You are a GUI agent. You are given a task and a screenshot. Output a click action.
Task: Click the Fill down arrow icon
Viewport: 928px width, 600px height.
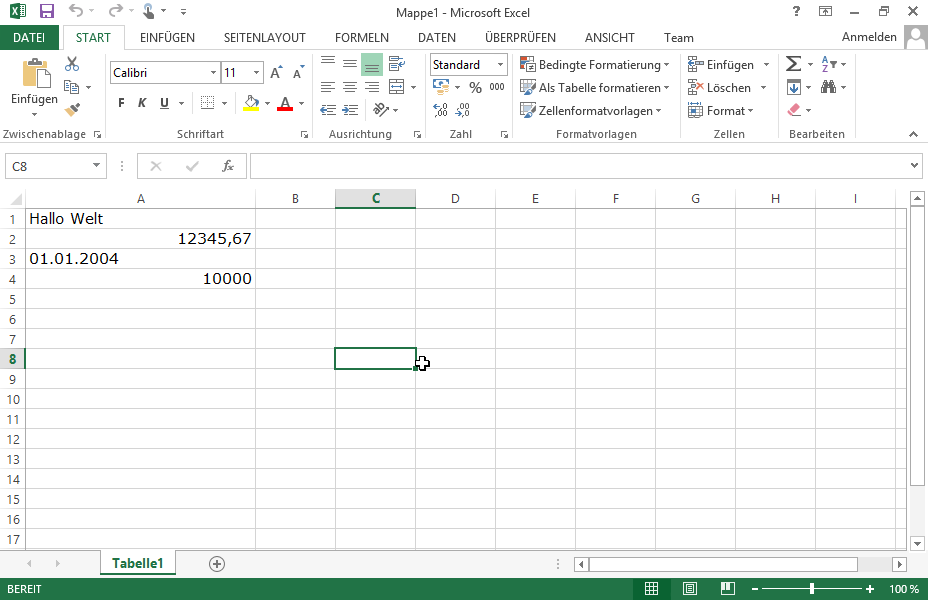pyautogui.click(x=794, y=87)
